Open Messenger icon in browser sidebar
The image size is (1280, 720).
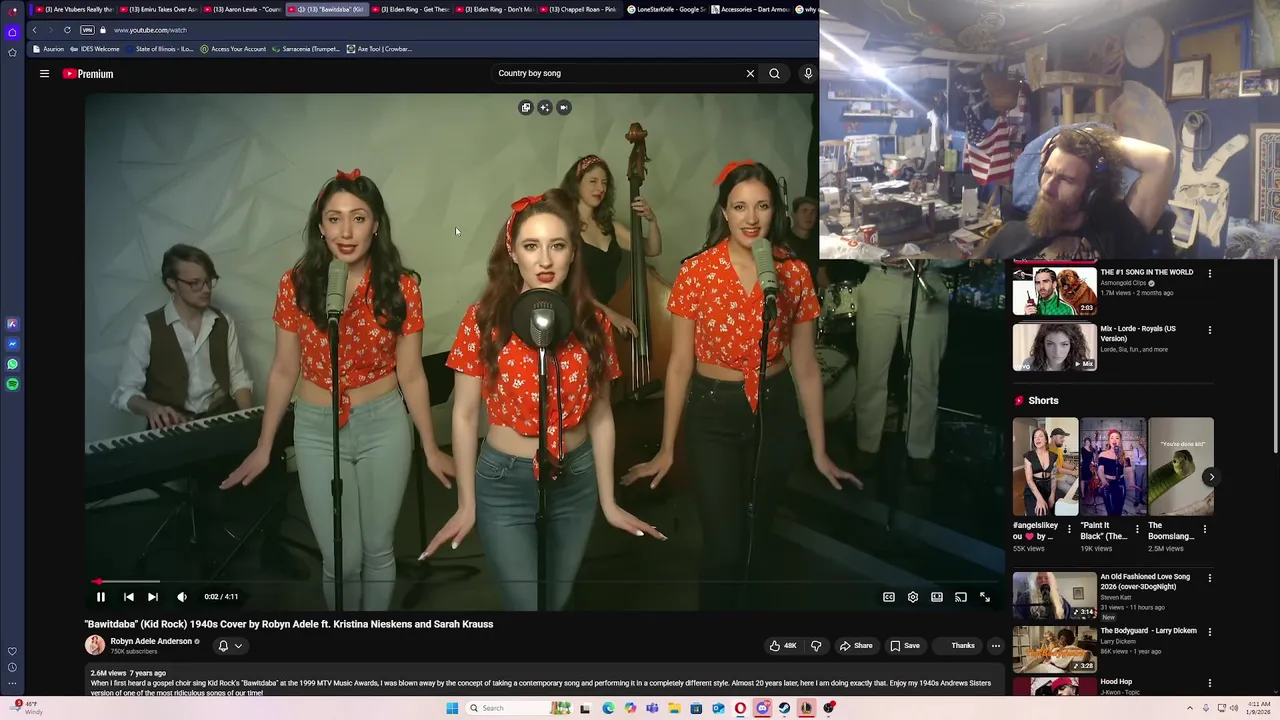tap(12, 344)
